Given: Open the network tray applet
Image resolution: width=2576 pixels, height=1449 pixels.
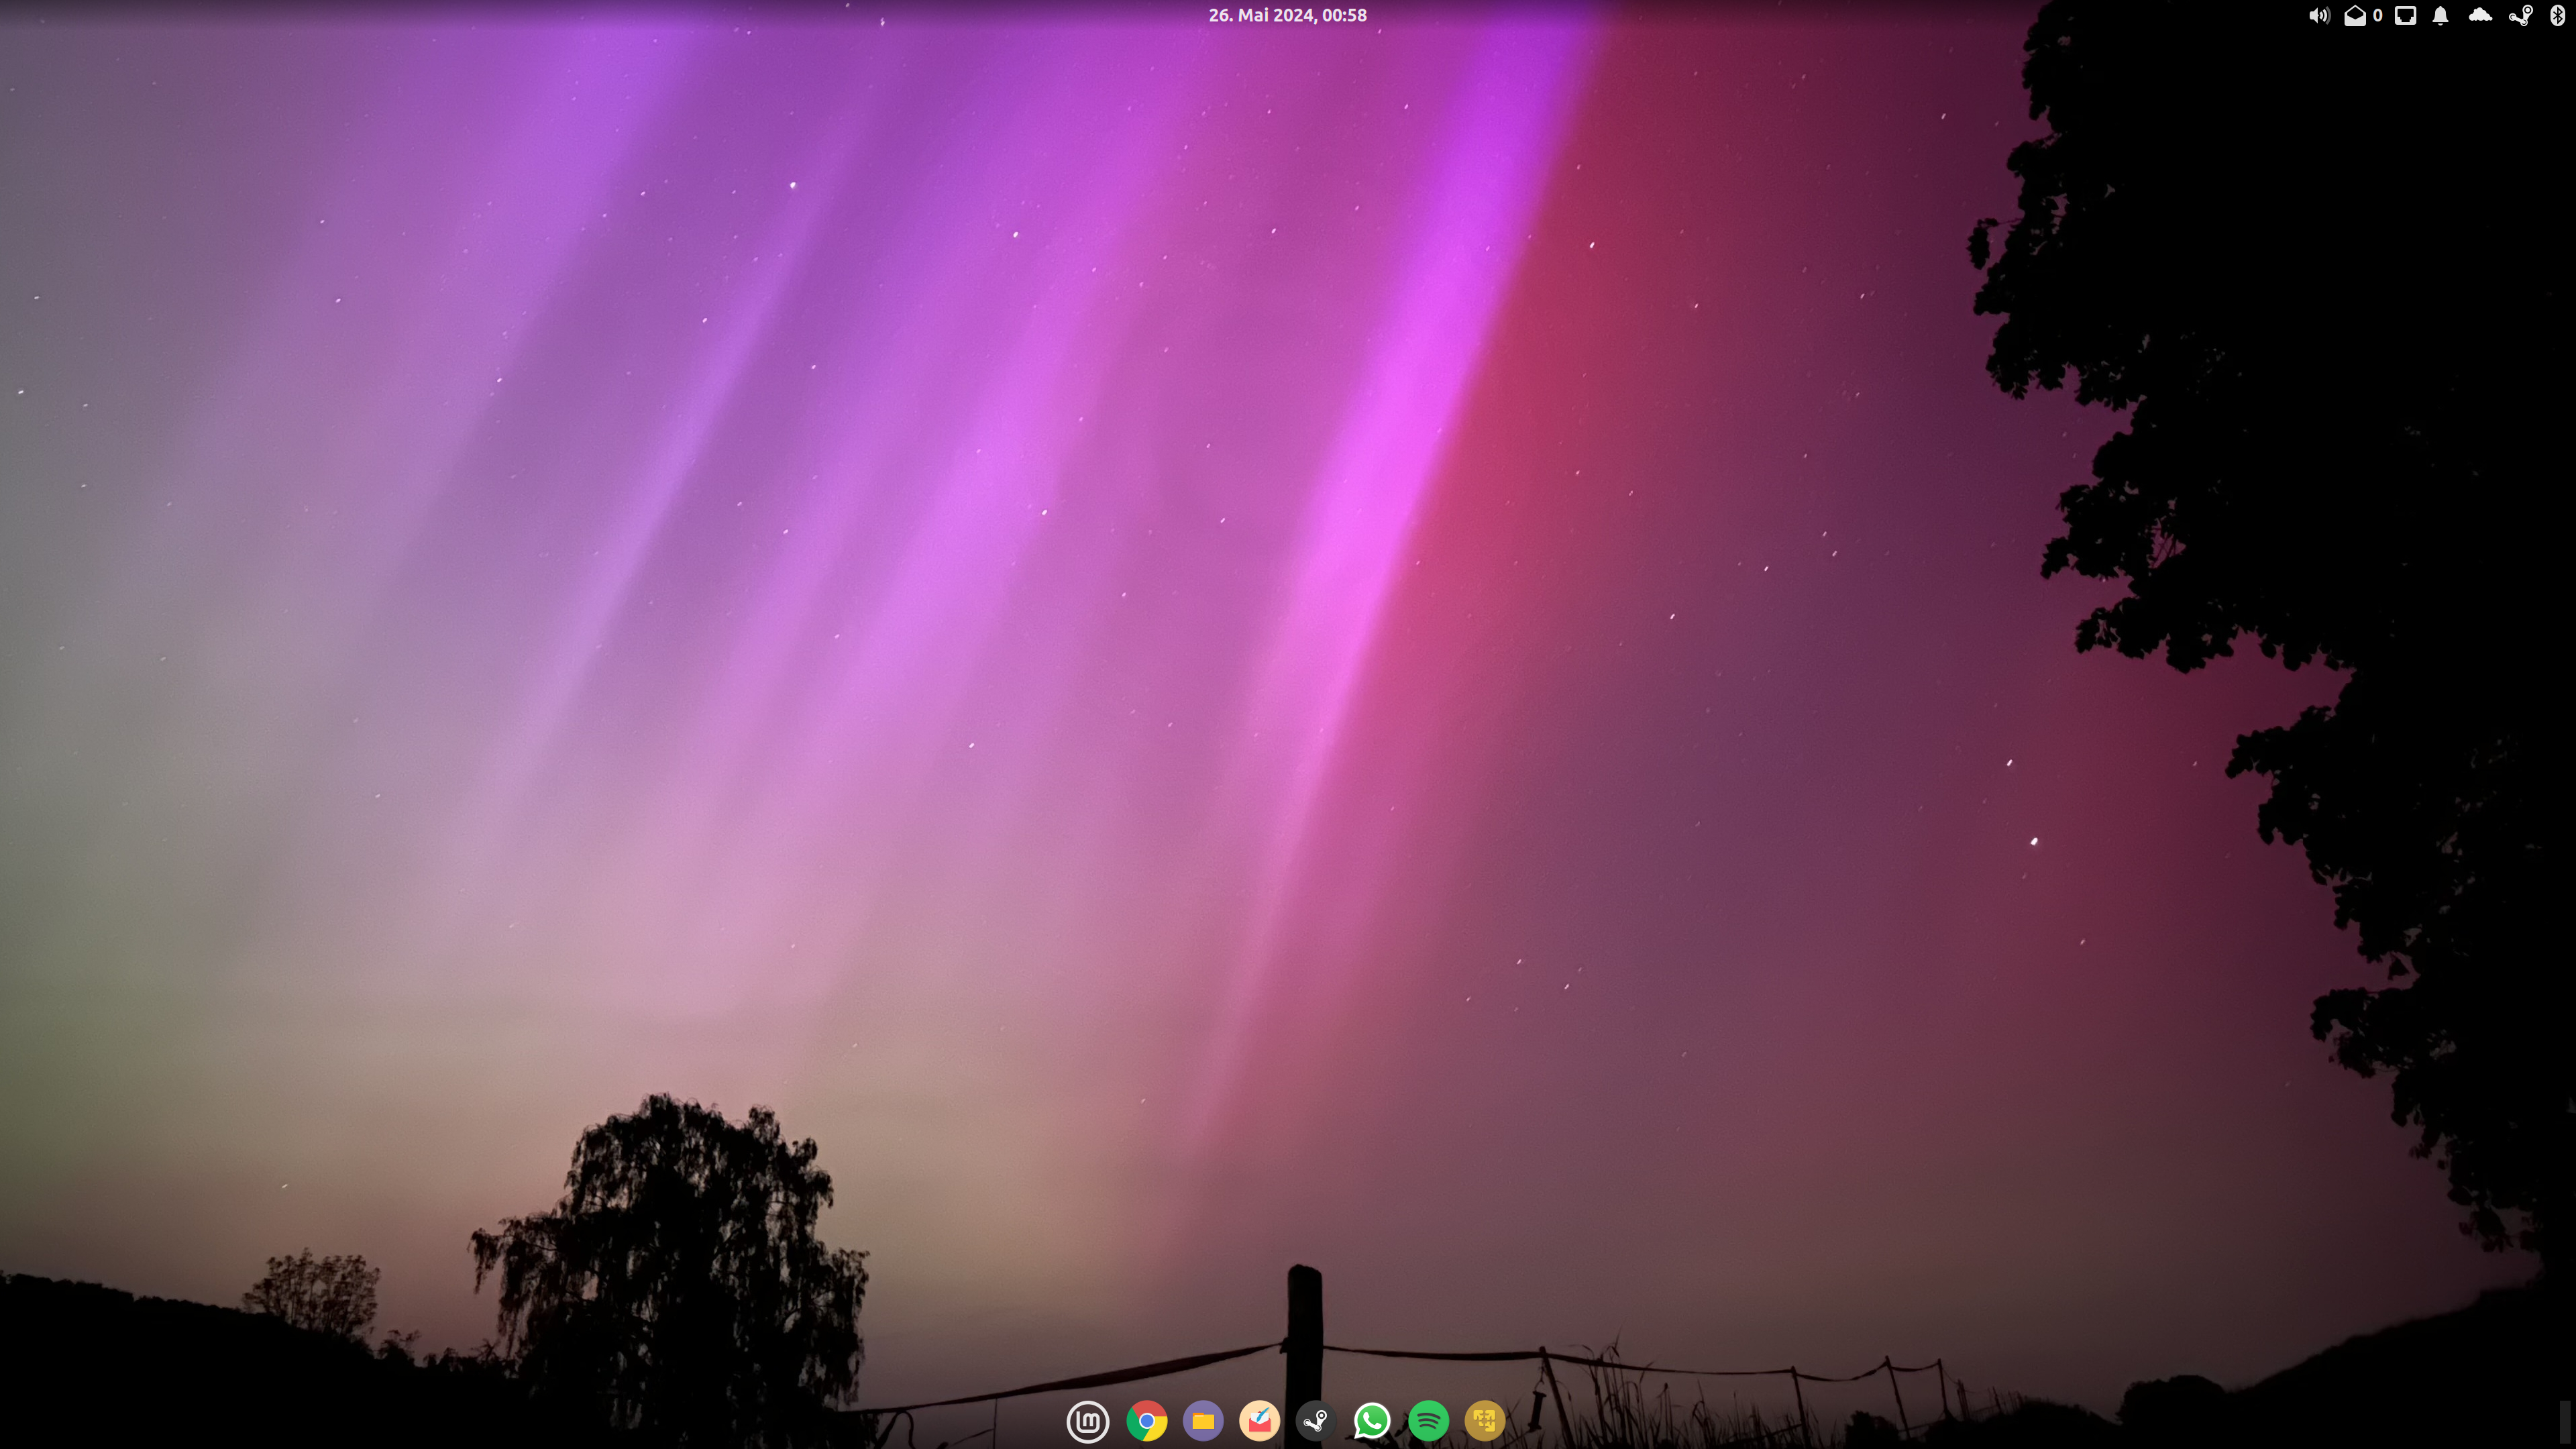Looking at the screenshot, I should click(2406, 16).
